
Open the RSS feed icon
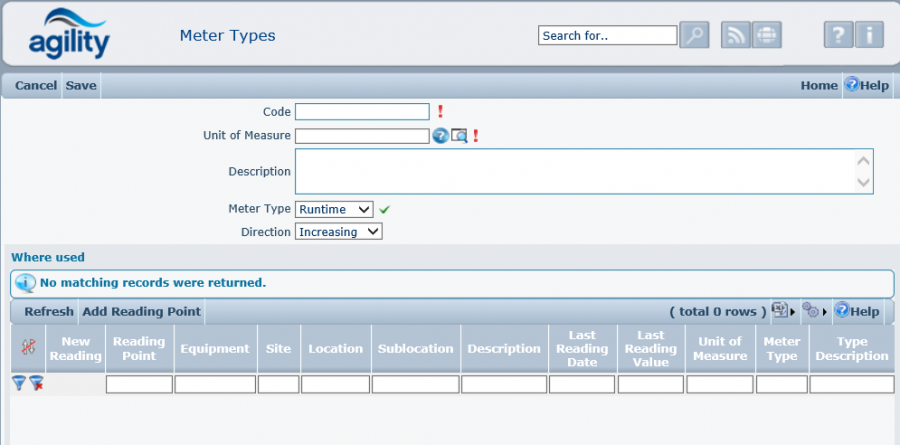pyautogui.click(x=736, y=35)
